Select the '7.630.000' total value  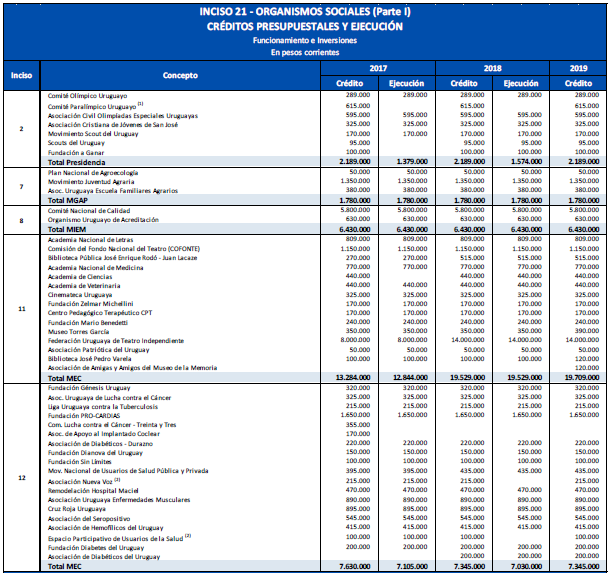pos(355,566)
